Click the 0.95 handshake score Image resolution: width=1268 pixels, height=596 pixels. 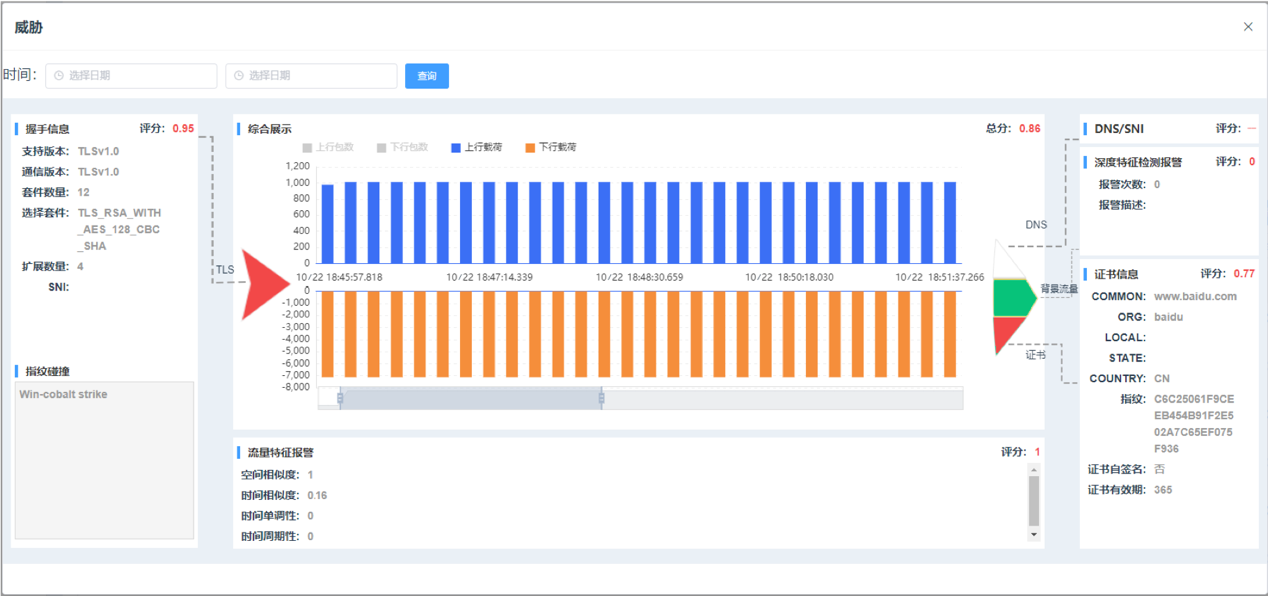click(x=184, y=129)
